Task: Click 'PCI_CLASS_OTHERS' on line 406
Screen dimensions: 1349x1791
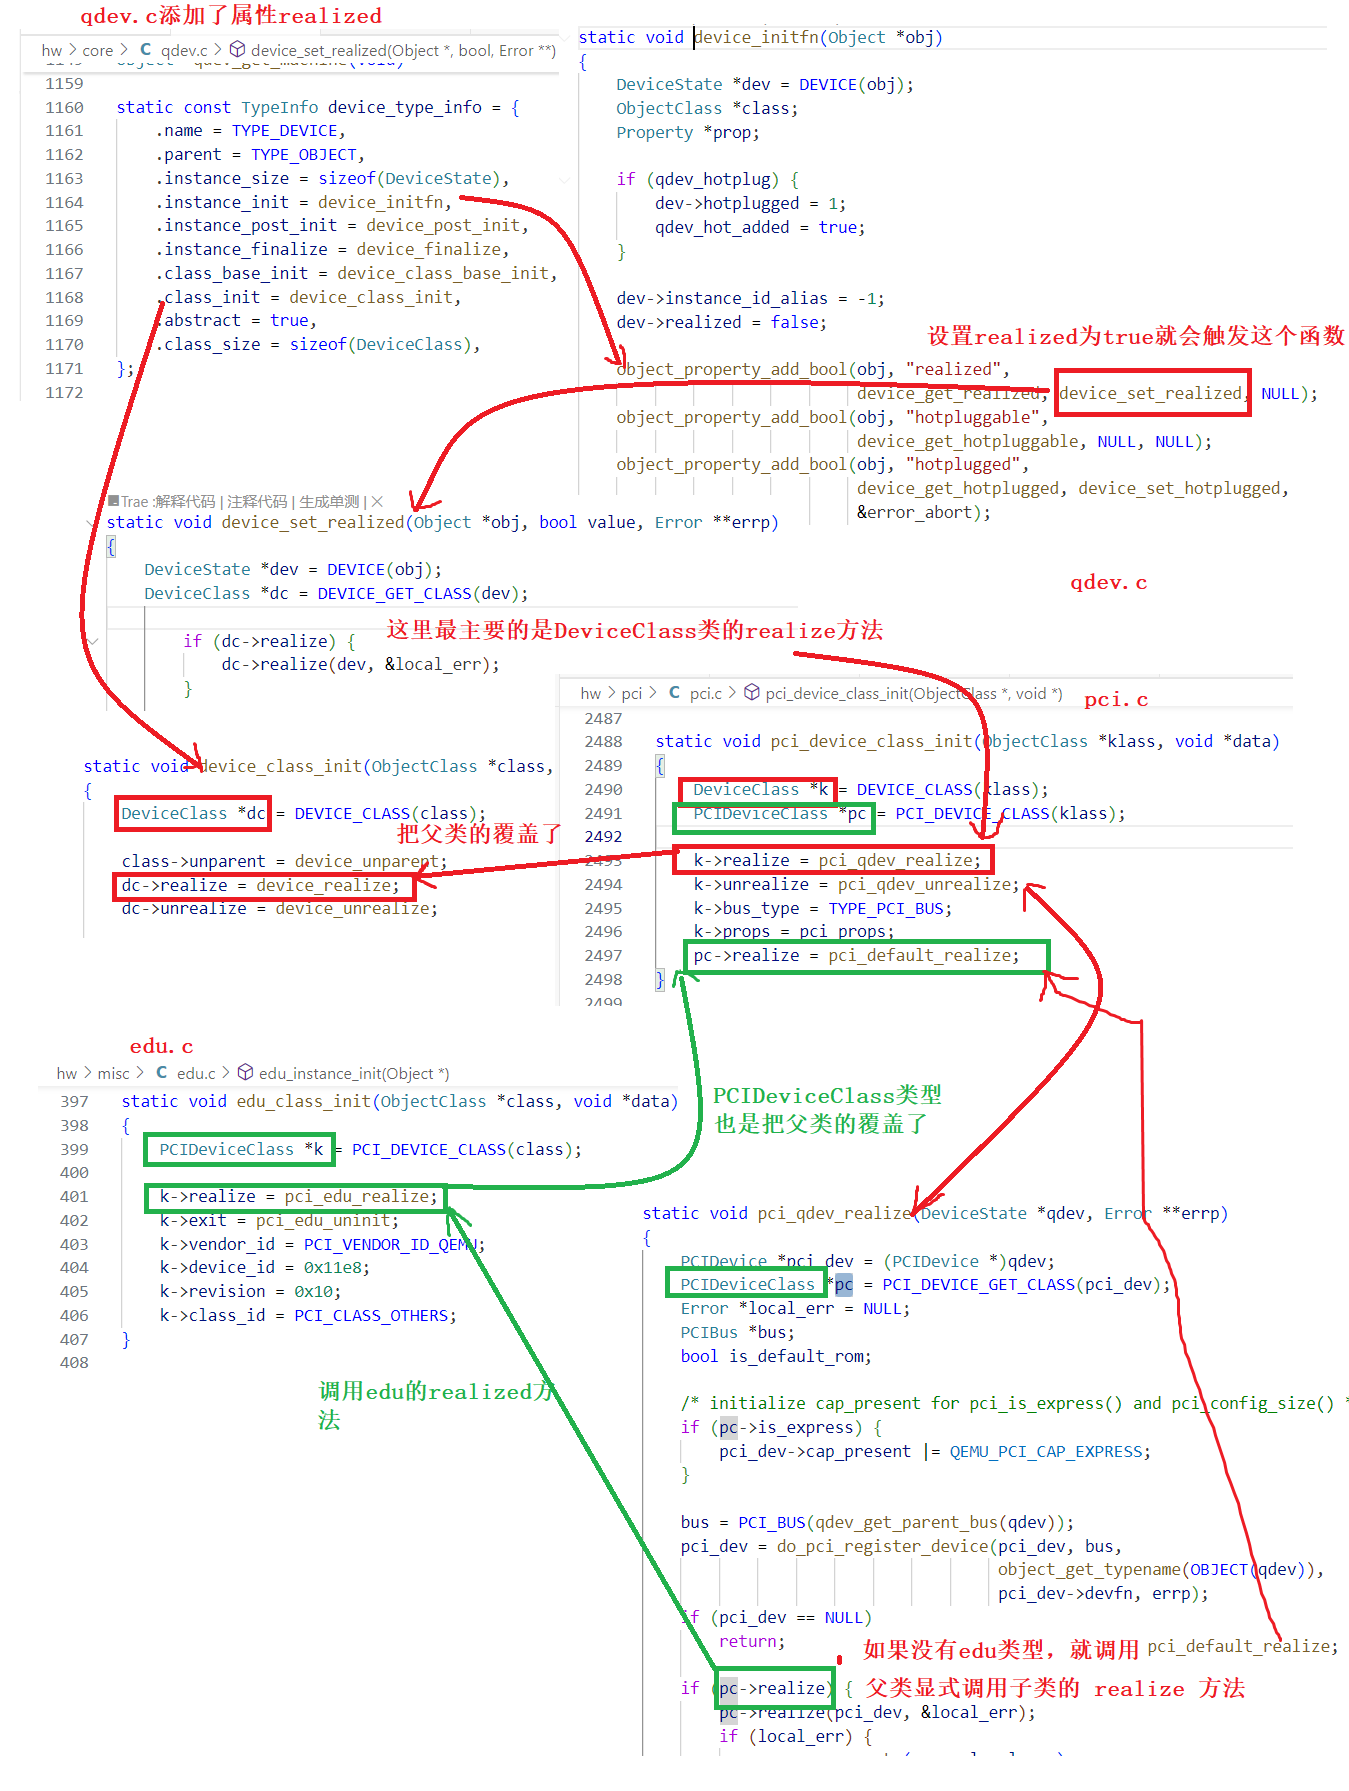Action: 371,1315
